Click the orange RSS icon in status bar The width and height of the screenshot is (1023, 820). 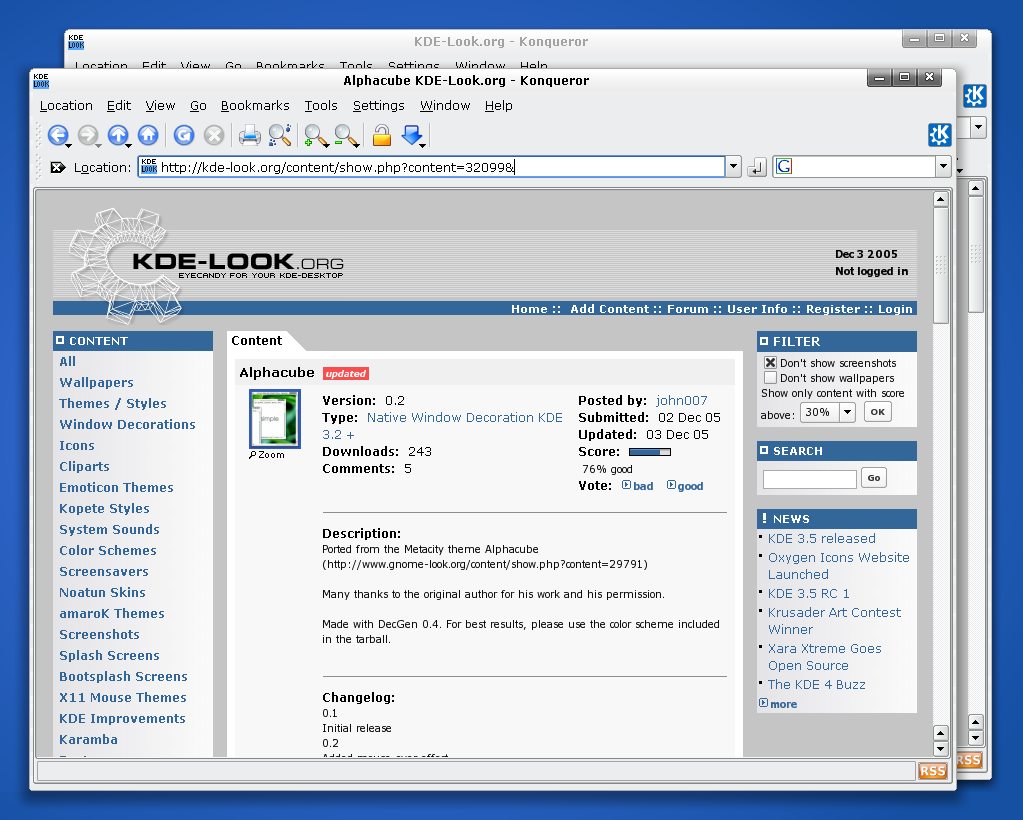point(932,771)
